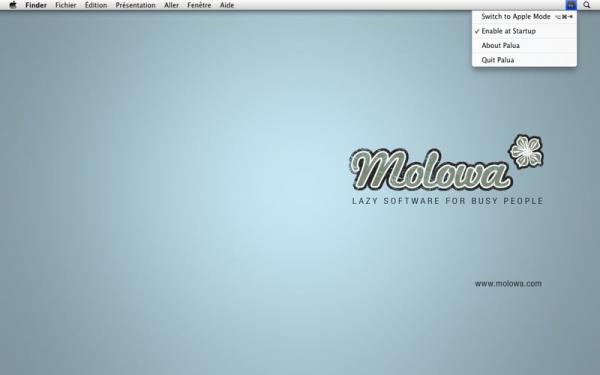Viewport: 600px width, 375px height.
Task: Open About Palua
Action: [524, 46]
